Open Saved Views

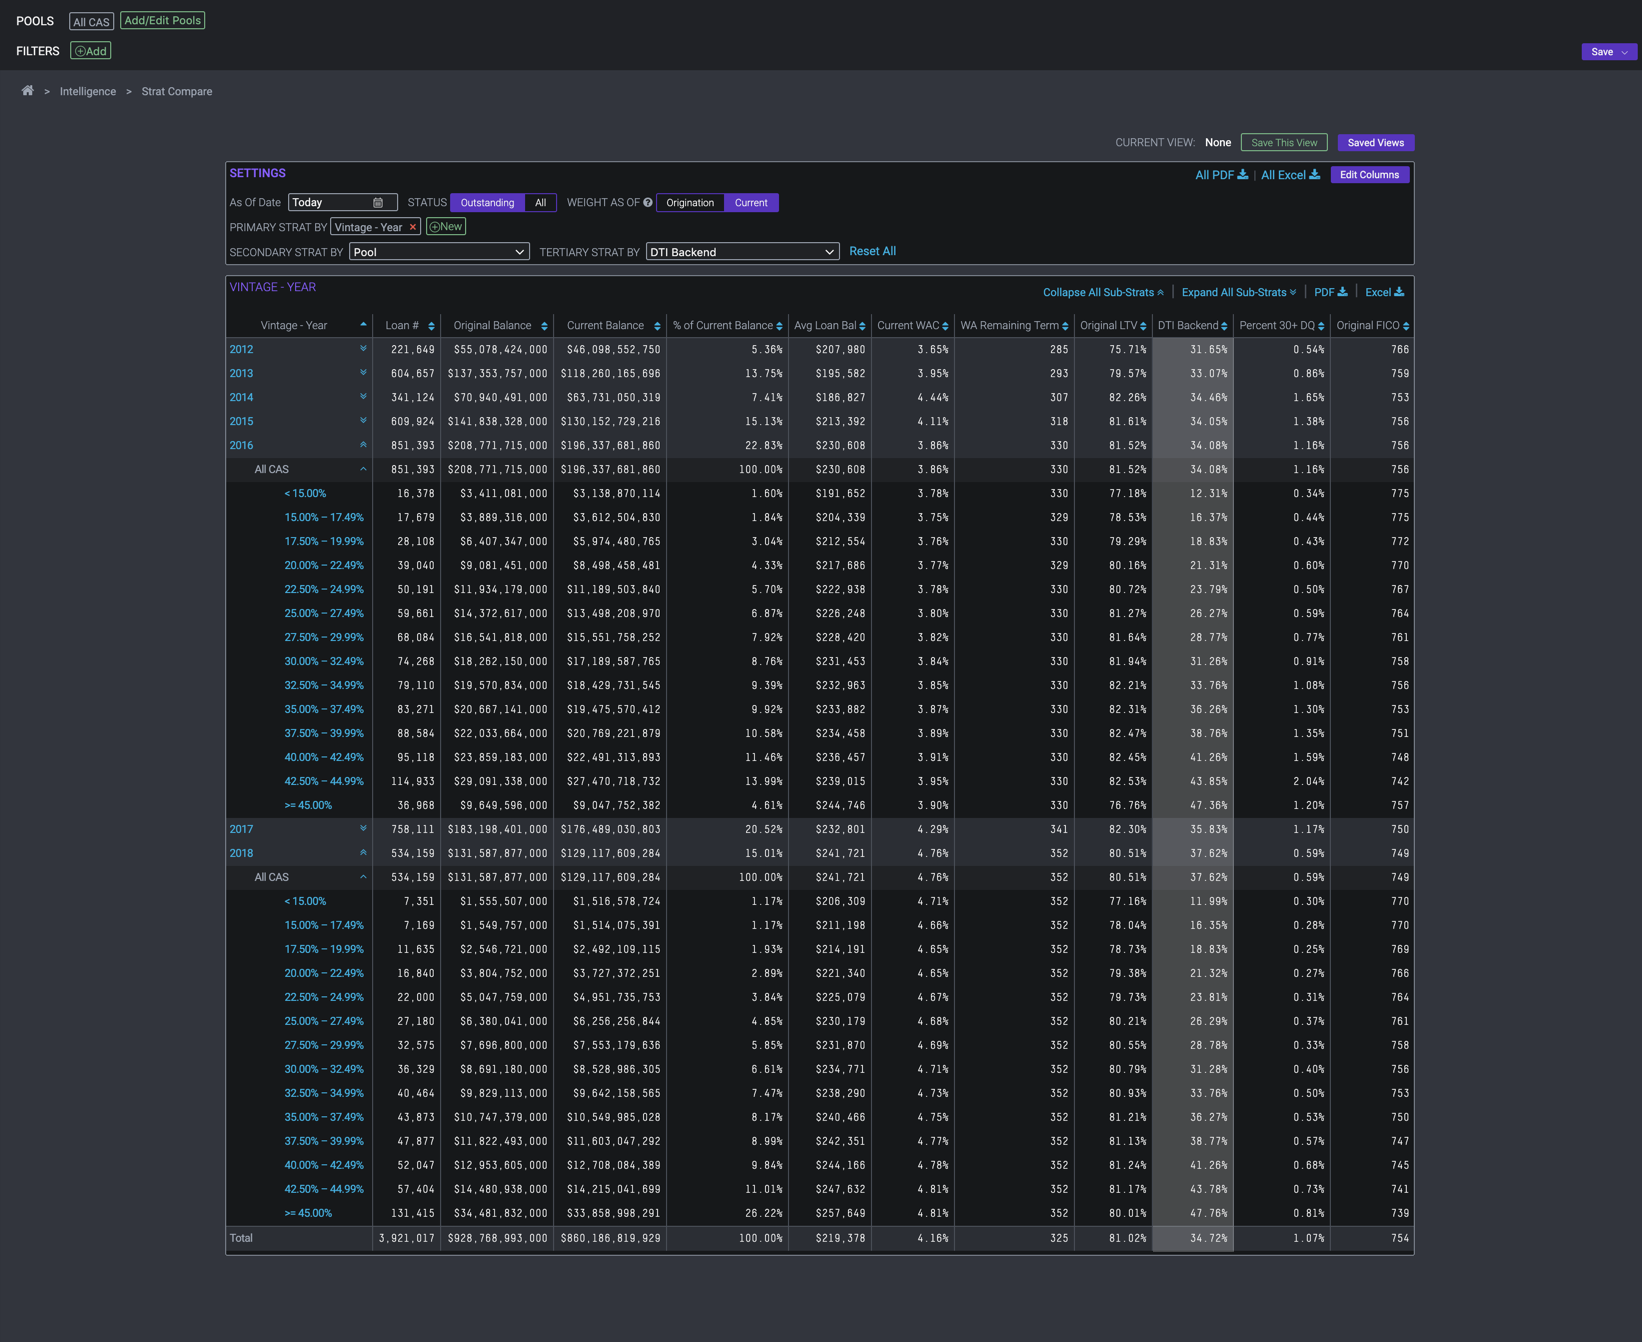tap(1375, 143)
